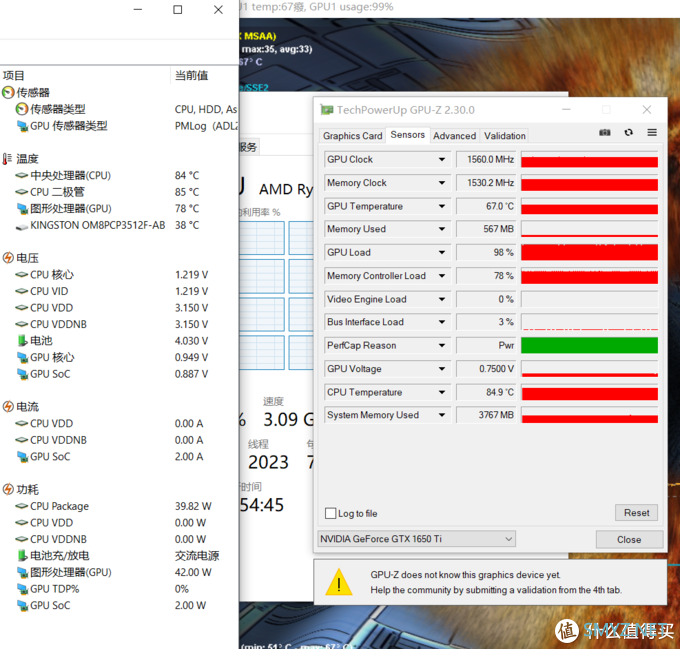Click the 42.00 W GPU power value
Screen dimensions: 680x649
click(193, 573)
